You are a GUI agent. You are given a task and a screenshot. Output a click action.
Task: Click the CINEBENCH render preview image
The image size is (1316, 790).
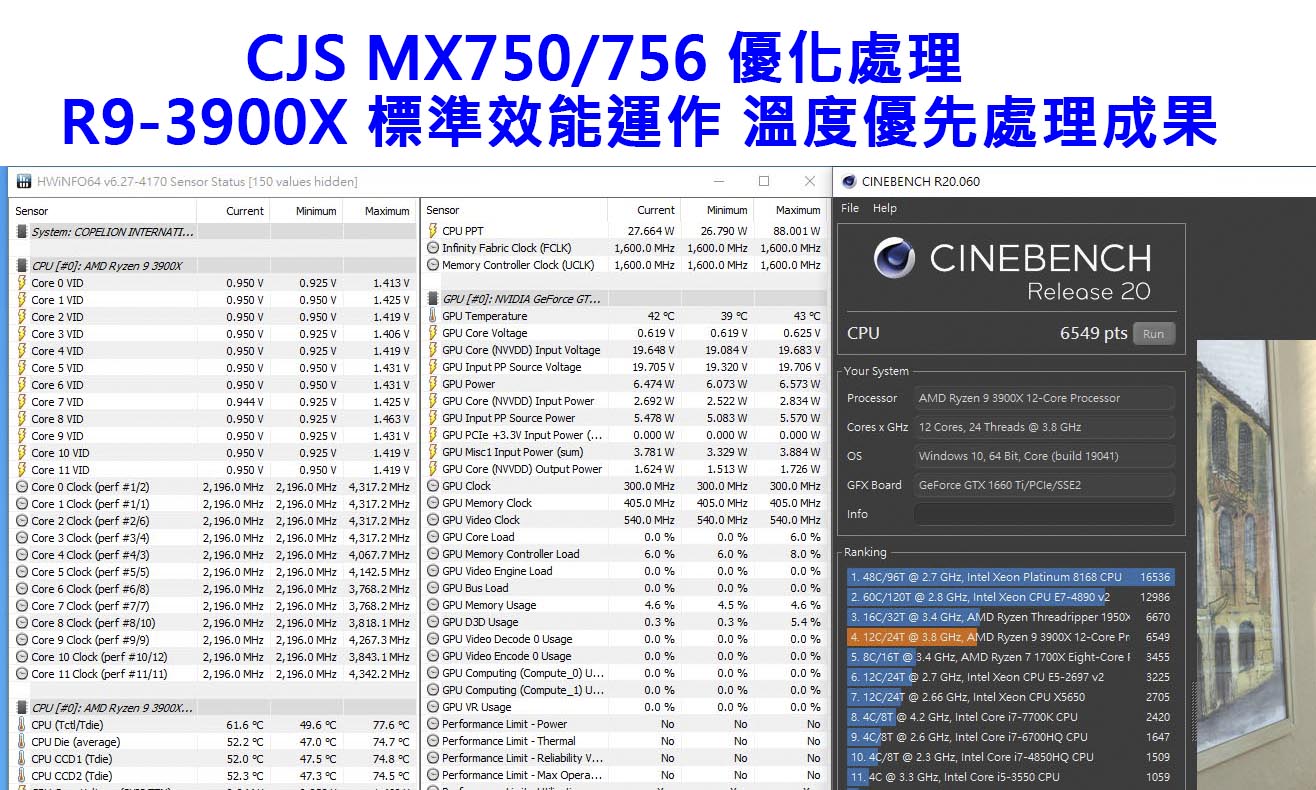click(1256, 565)
